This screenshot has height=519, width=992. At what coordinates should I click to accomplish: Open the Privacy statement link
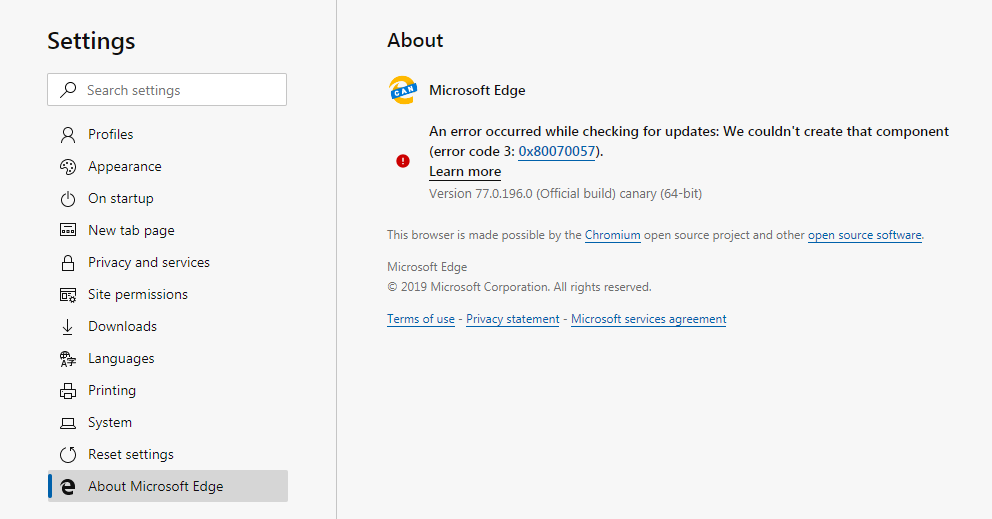tap(512, 319)
